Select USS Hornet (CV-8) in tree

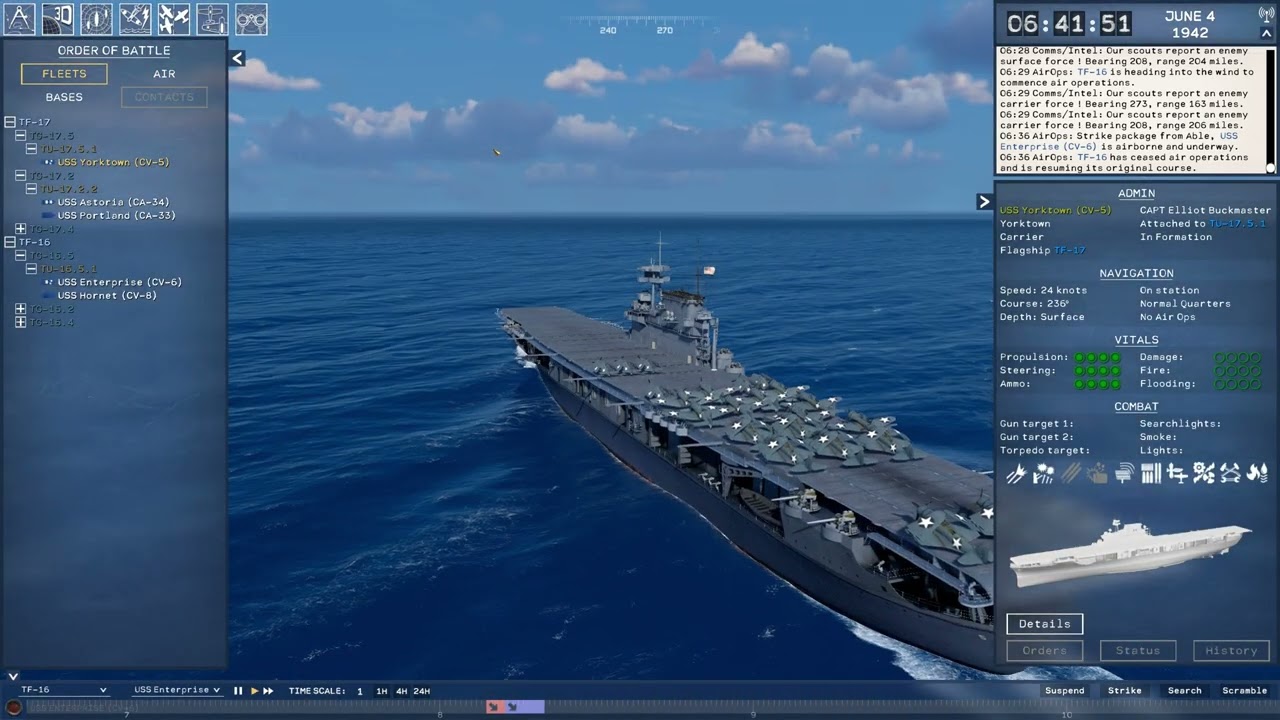tap(107, 295)
